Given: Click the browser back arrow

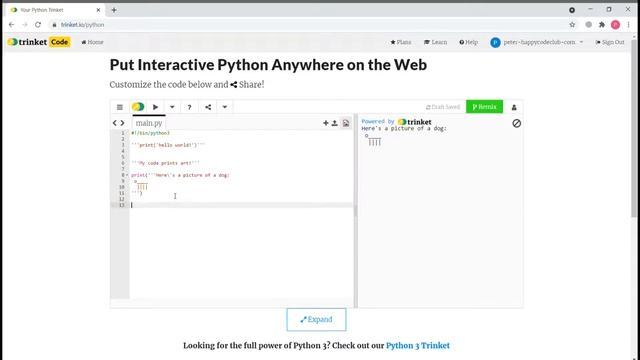Looking at the screenshot, I should pyautogui.click(x=11, y=25).
